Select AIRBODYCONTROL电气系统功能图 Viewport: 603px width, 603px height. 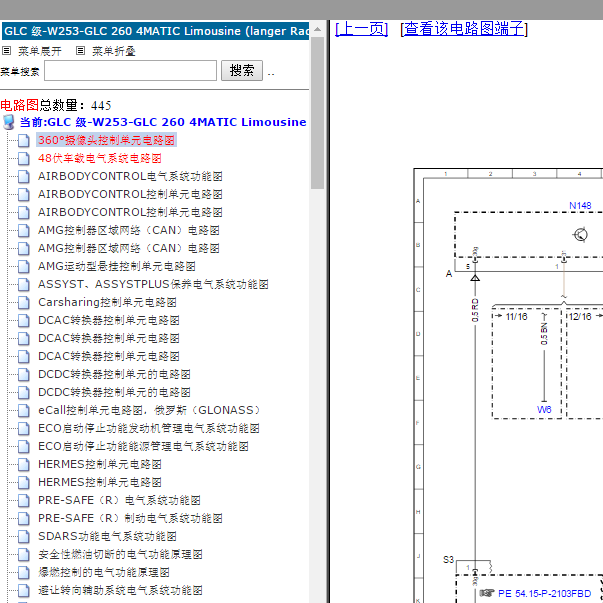point(130,176)
